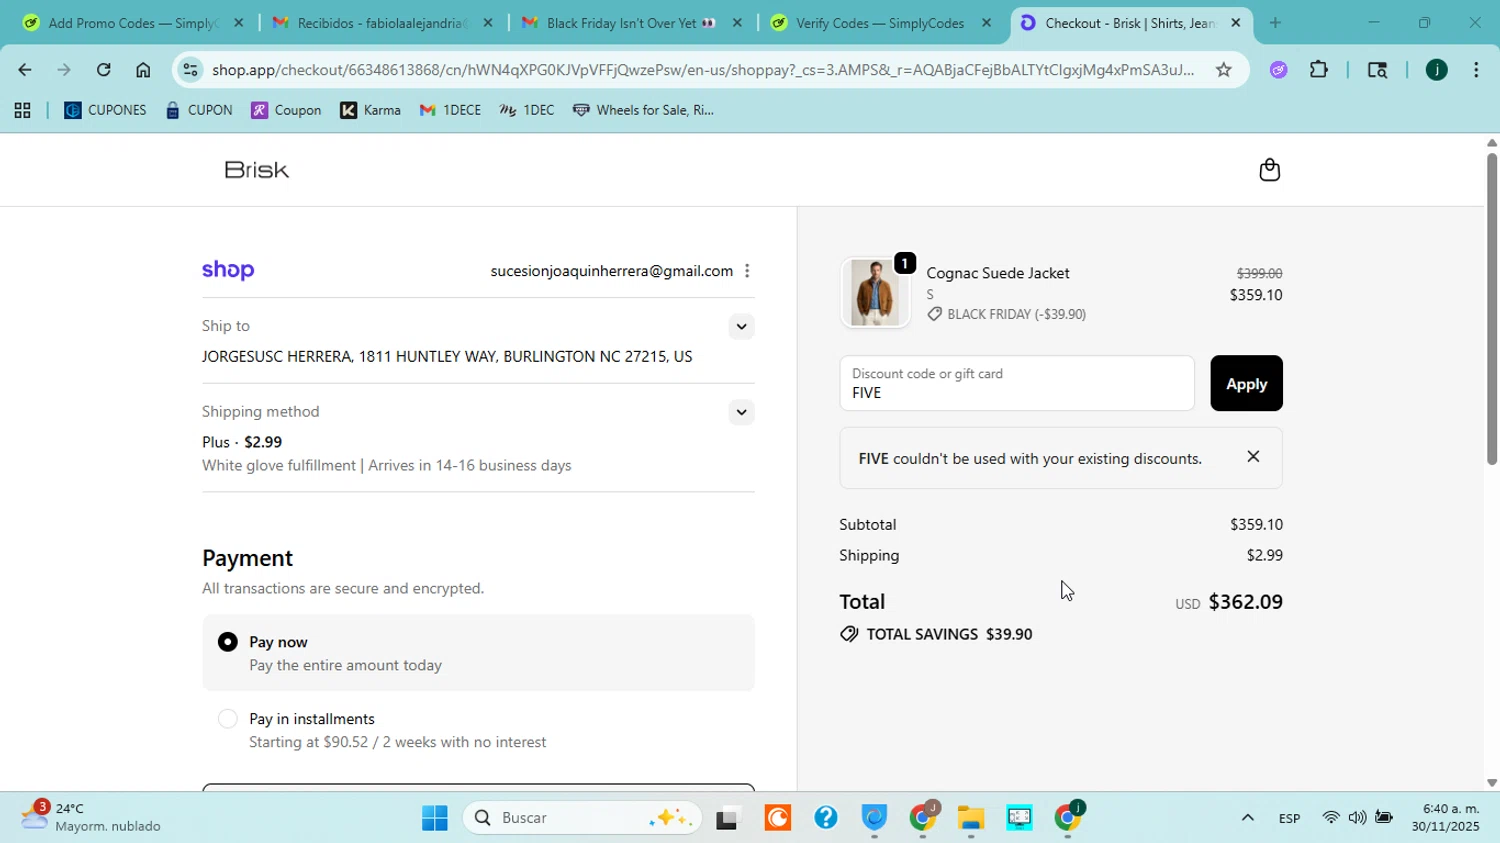Open the Wheels for Sale bookmark

(643, 111)
